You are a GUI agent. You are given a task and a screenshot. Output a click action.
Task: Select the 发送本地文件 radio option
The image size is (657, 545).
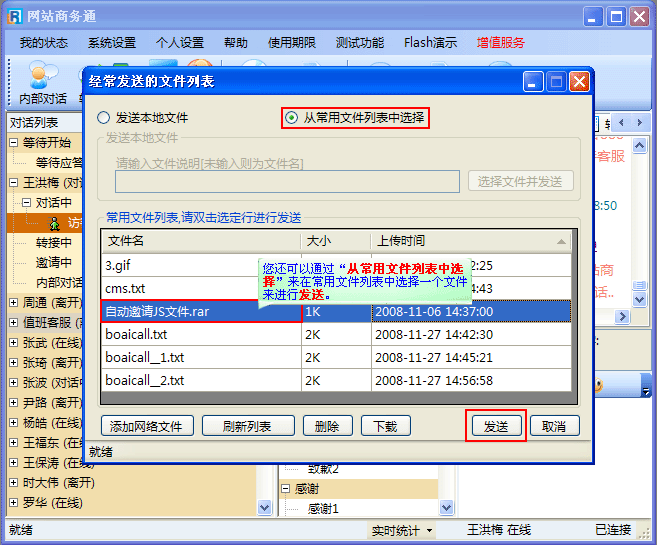point(104,118)
